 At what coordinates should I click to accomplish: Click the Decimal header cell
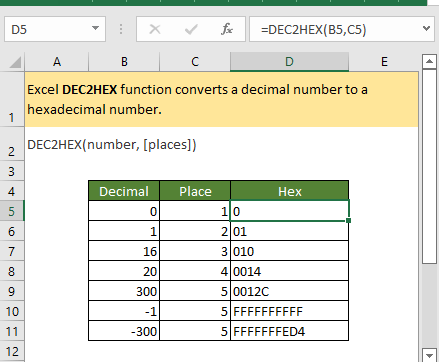point(124,191)
